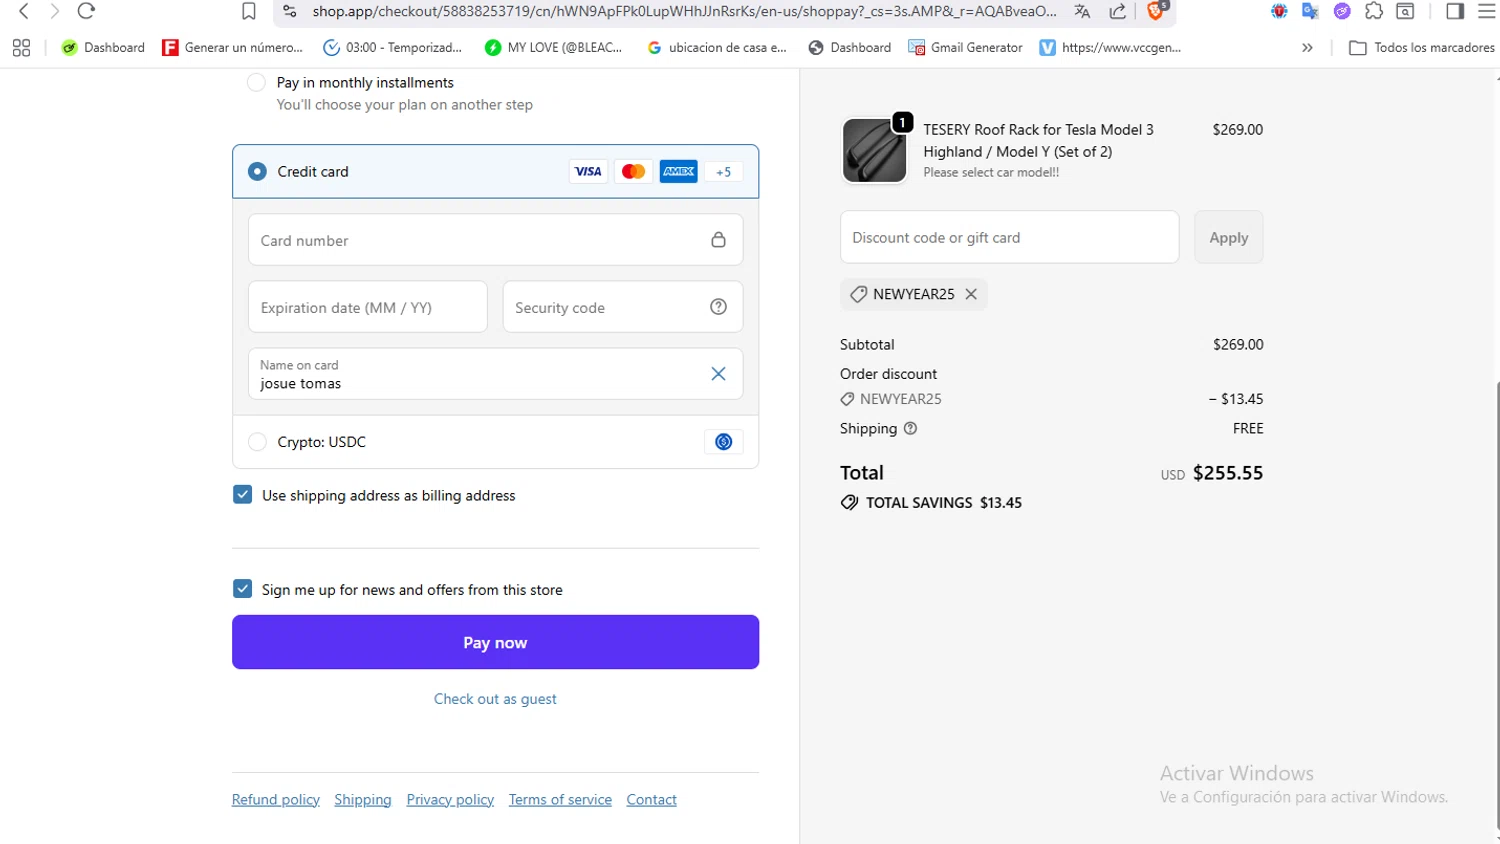The width and height of the screenshot is (1500, 844).
Task: Show shipping info question mark
Action: [910, 428]
